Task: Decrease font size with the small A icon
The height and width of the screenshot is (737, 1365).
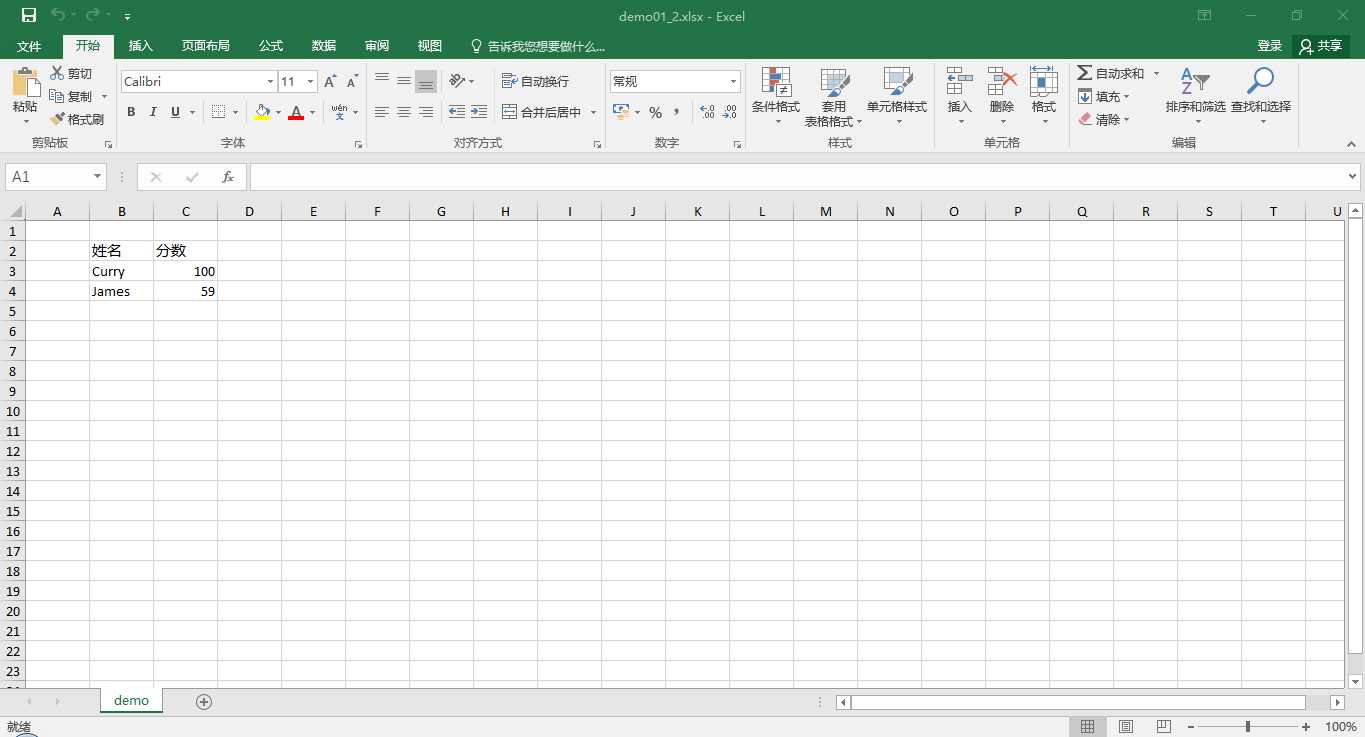Action: [x=352, y=82]
